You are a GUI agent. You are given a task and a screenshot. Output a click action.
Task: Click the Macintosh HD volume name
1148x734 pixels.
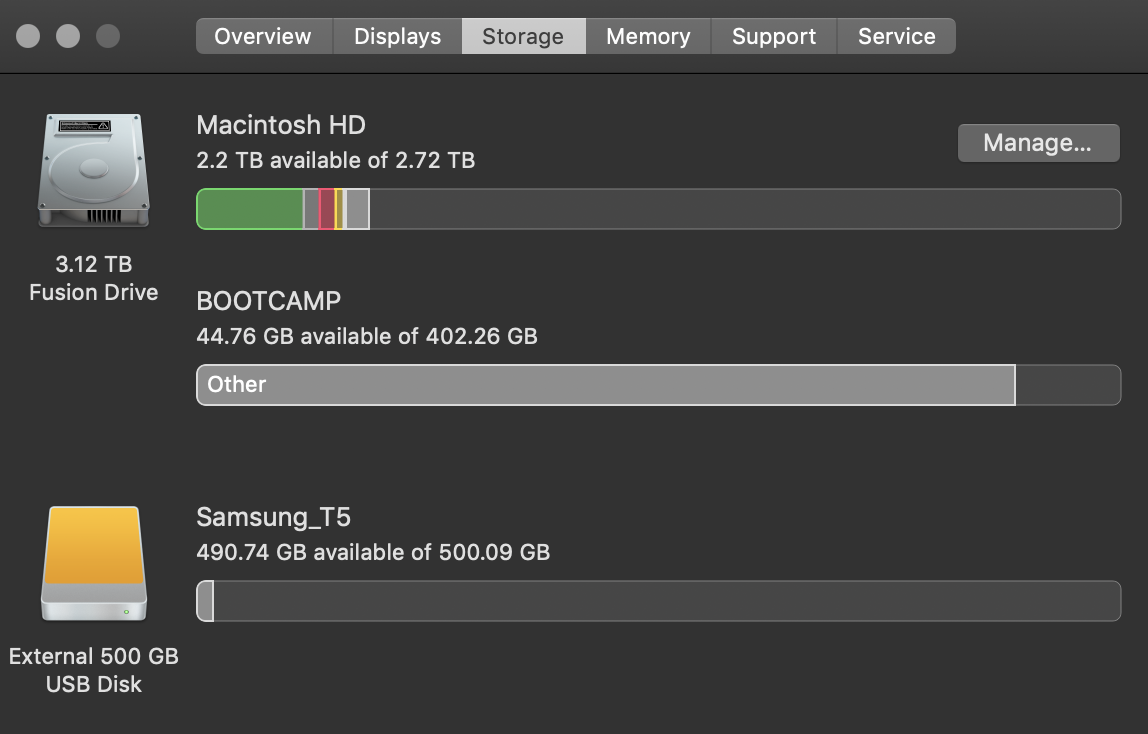[x=281, y=125]
